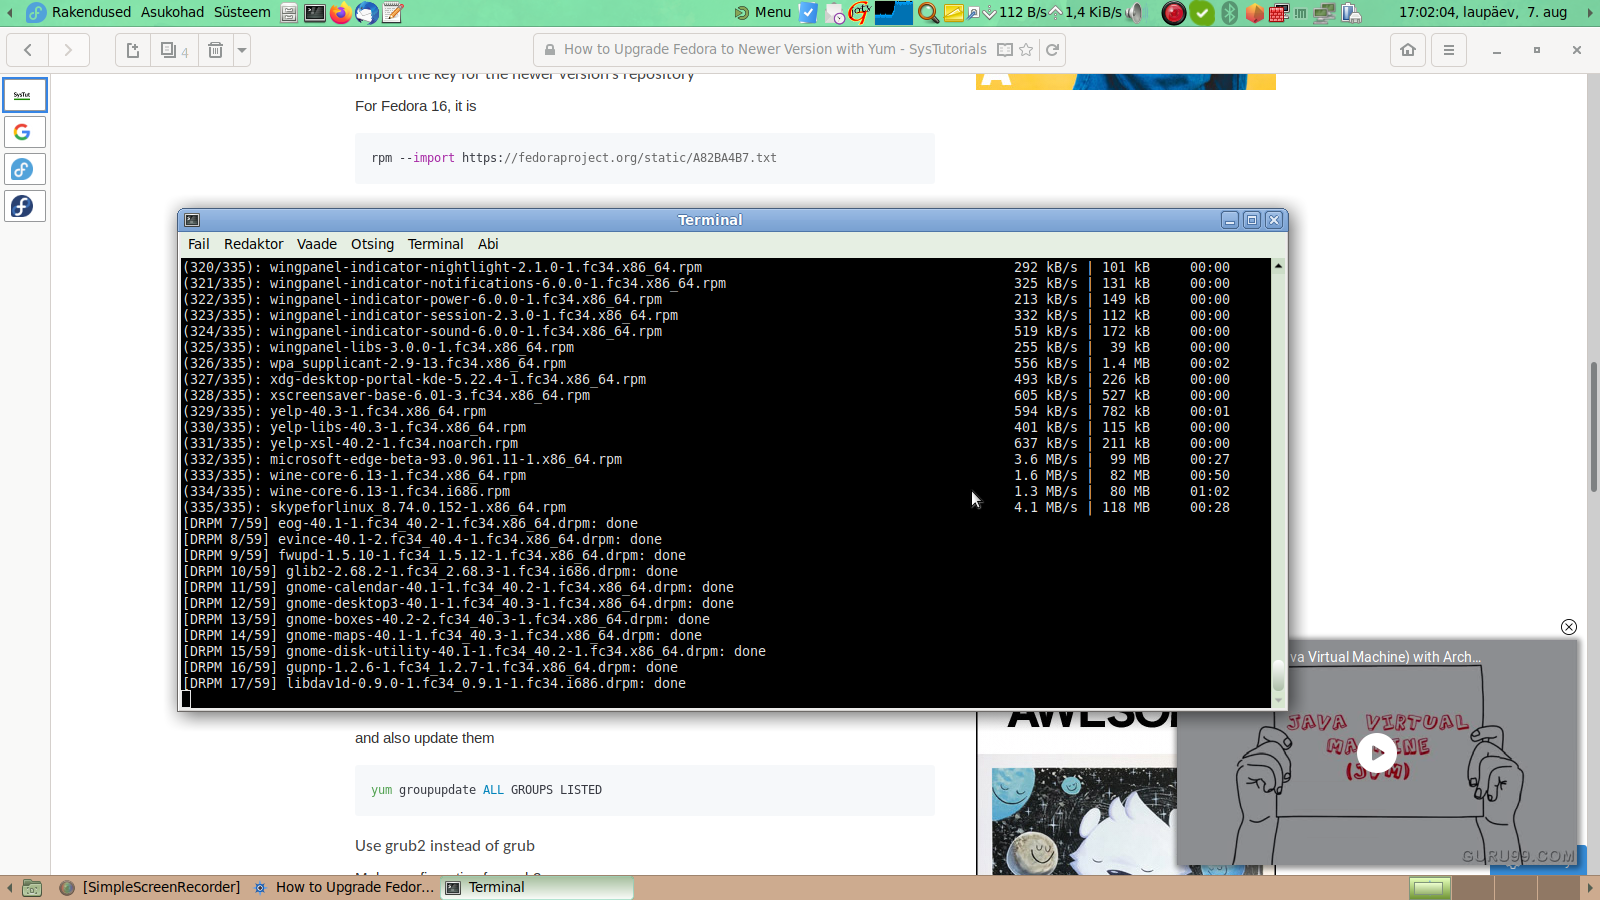Reload the SysTutorials page

coord(1052,50)
